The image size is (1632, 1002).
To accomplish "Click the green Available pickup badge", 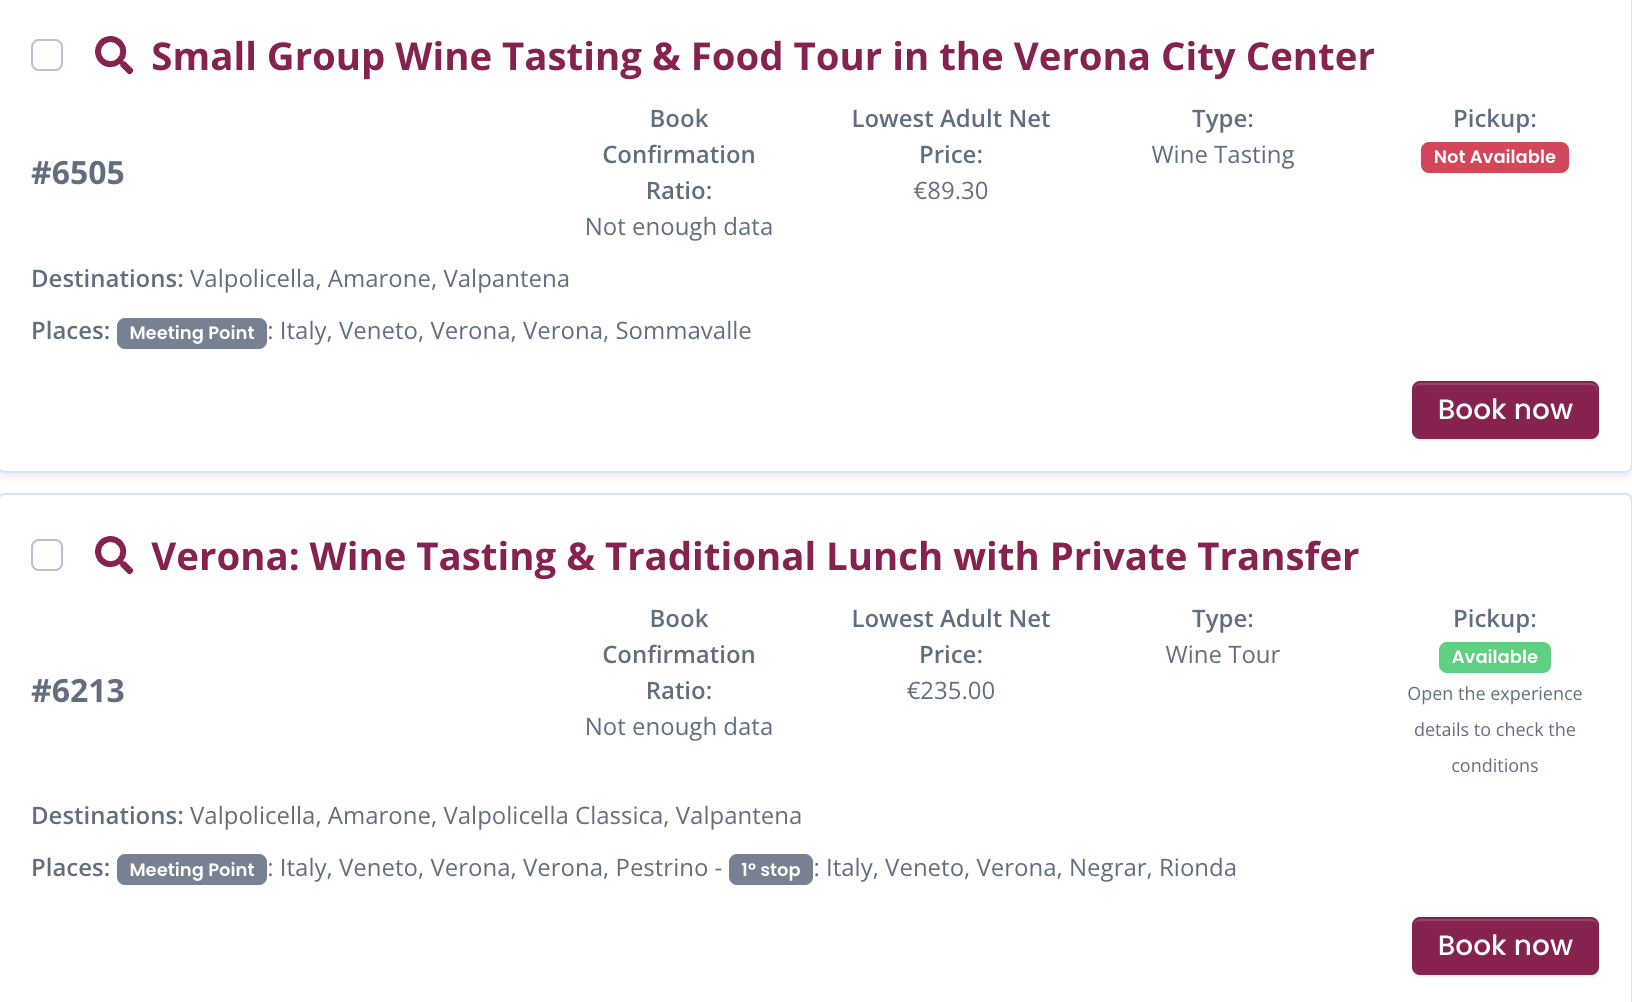I will [x=1494, y=657].
